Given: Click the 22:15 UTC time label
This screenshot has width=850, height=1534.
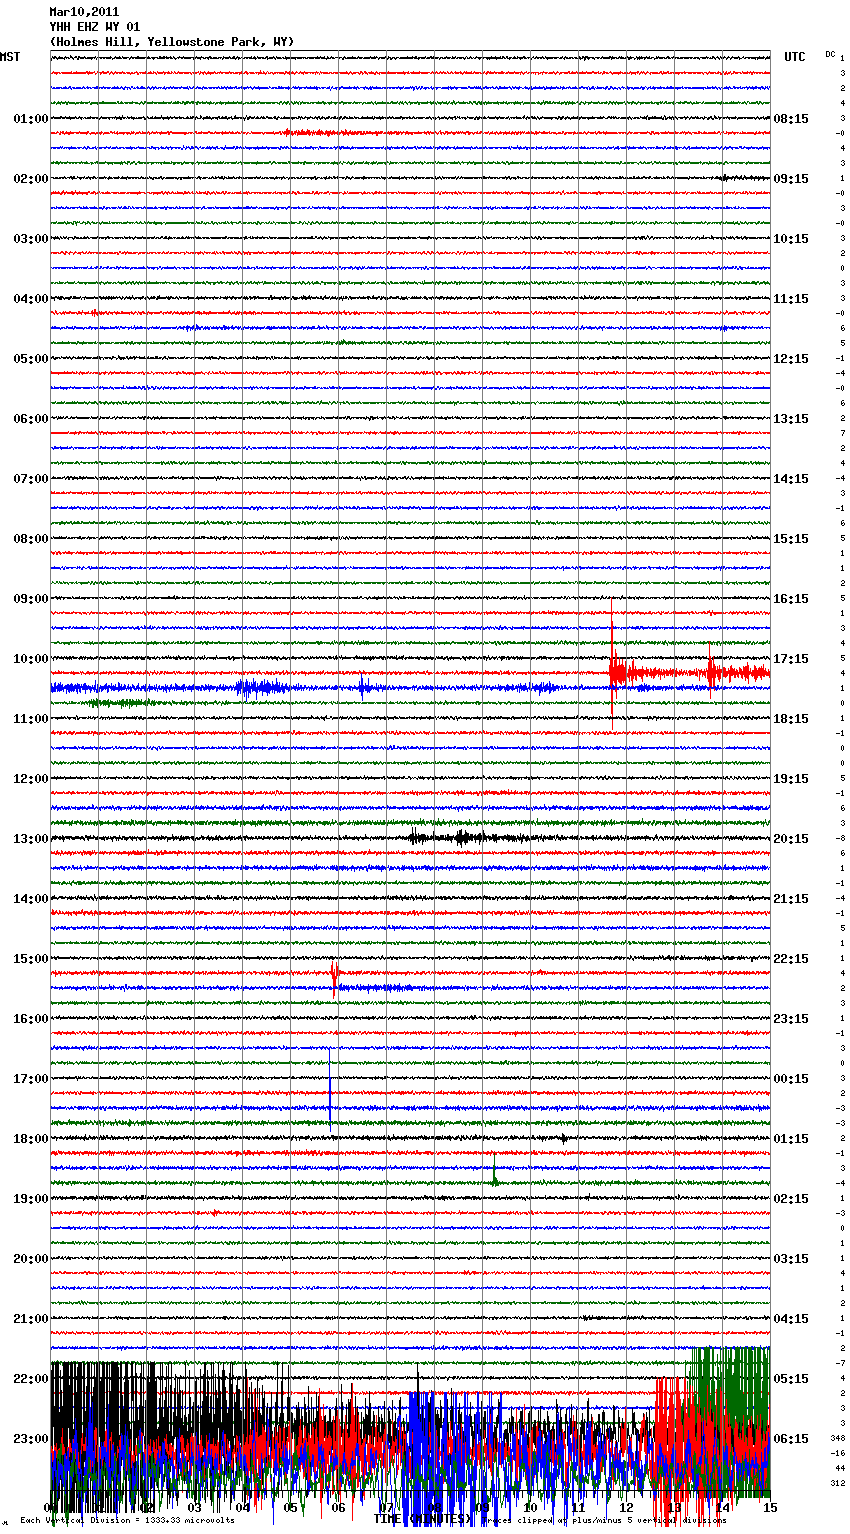Looking at the screenshot, I should pos(791,959).
